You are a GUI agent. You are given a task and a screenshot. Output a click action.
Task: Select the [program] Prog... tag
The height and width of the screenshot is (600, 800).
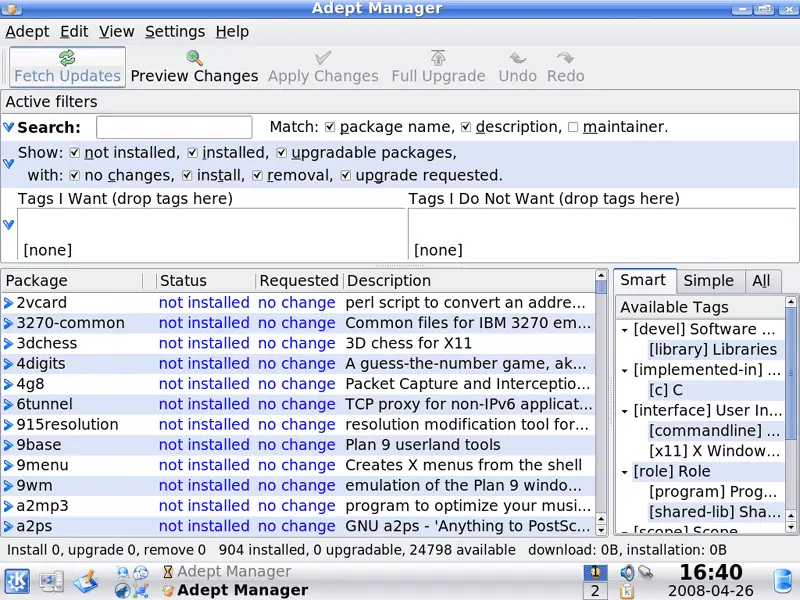click(713, 492)
